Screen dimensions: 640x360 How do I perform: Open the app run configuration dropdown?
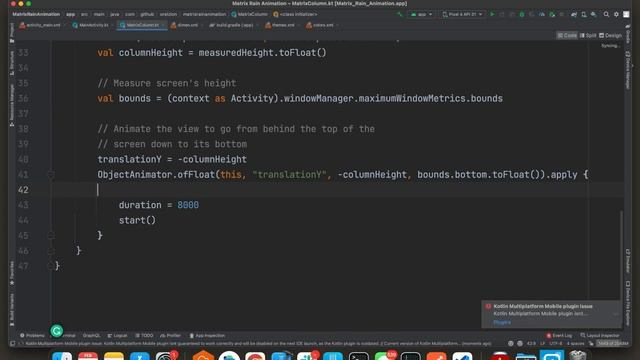[x=421, y=14]
